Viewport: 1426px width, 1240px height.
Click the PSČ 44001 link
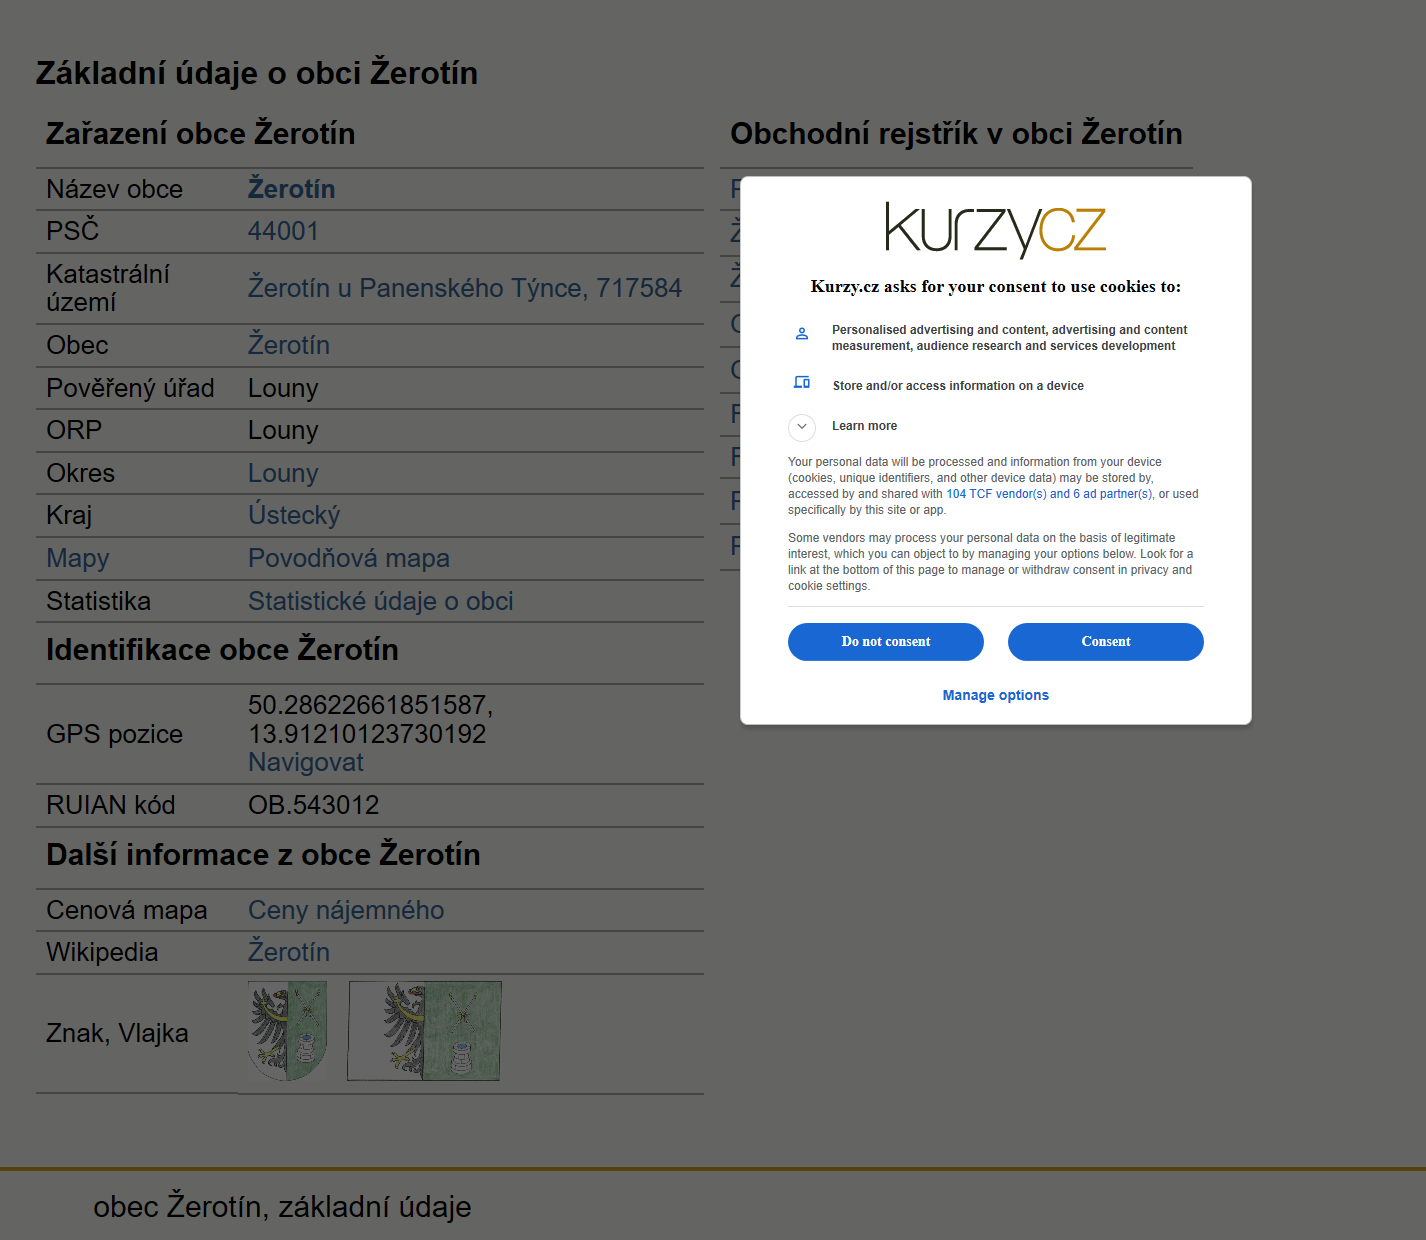283,231
